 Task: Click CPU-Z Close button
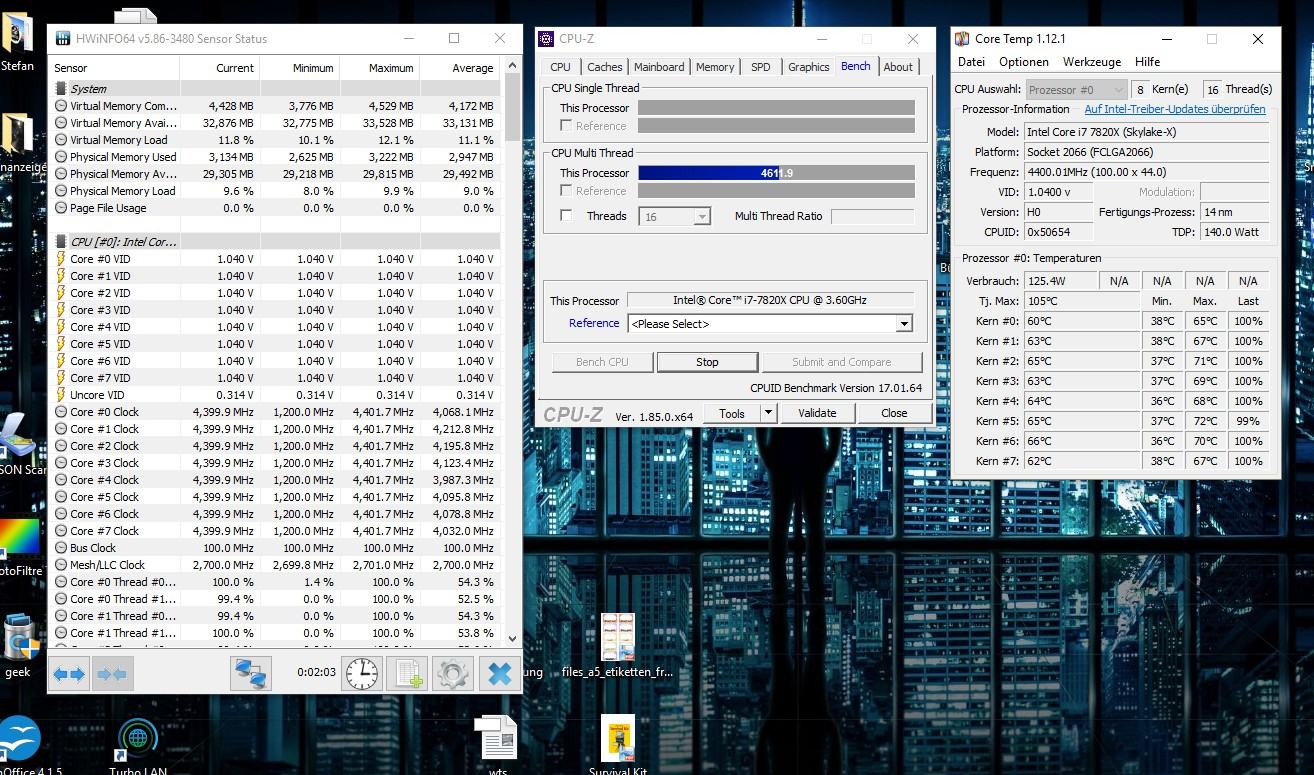click(x=894, y=413)
